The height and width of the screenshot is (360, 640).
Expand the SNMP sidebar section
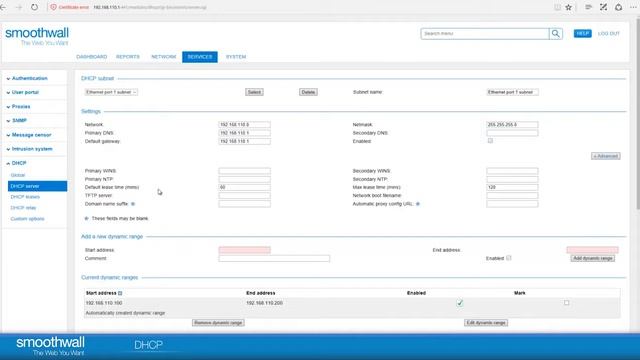pos(19,121)
